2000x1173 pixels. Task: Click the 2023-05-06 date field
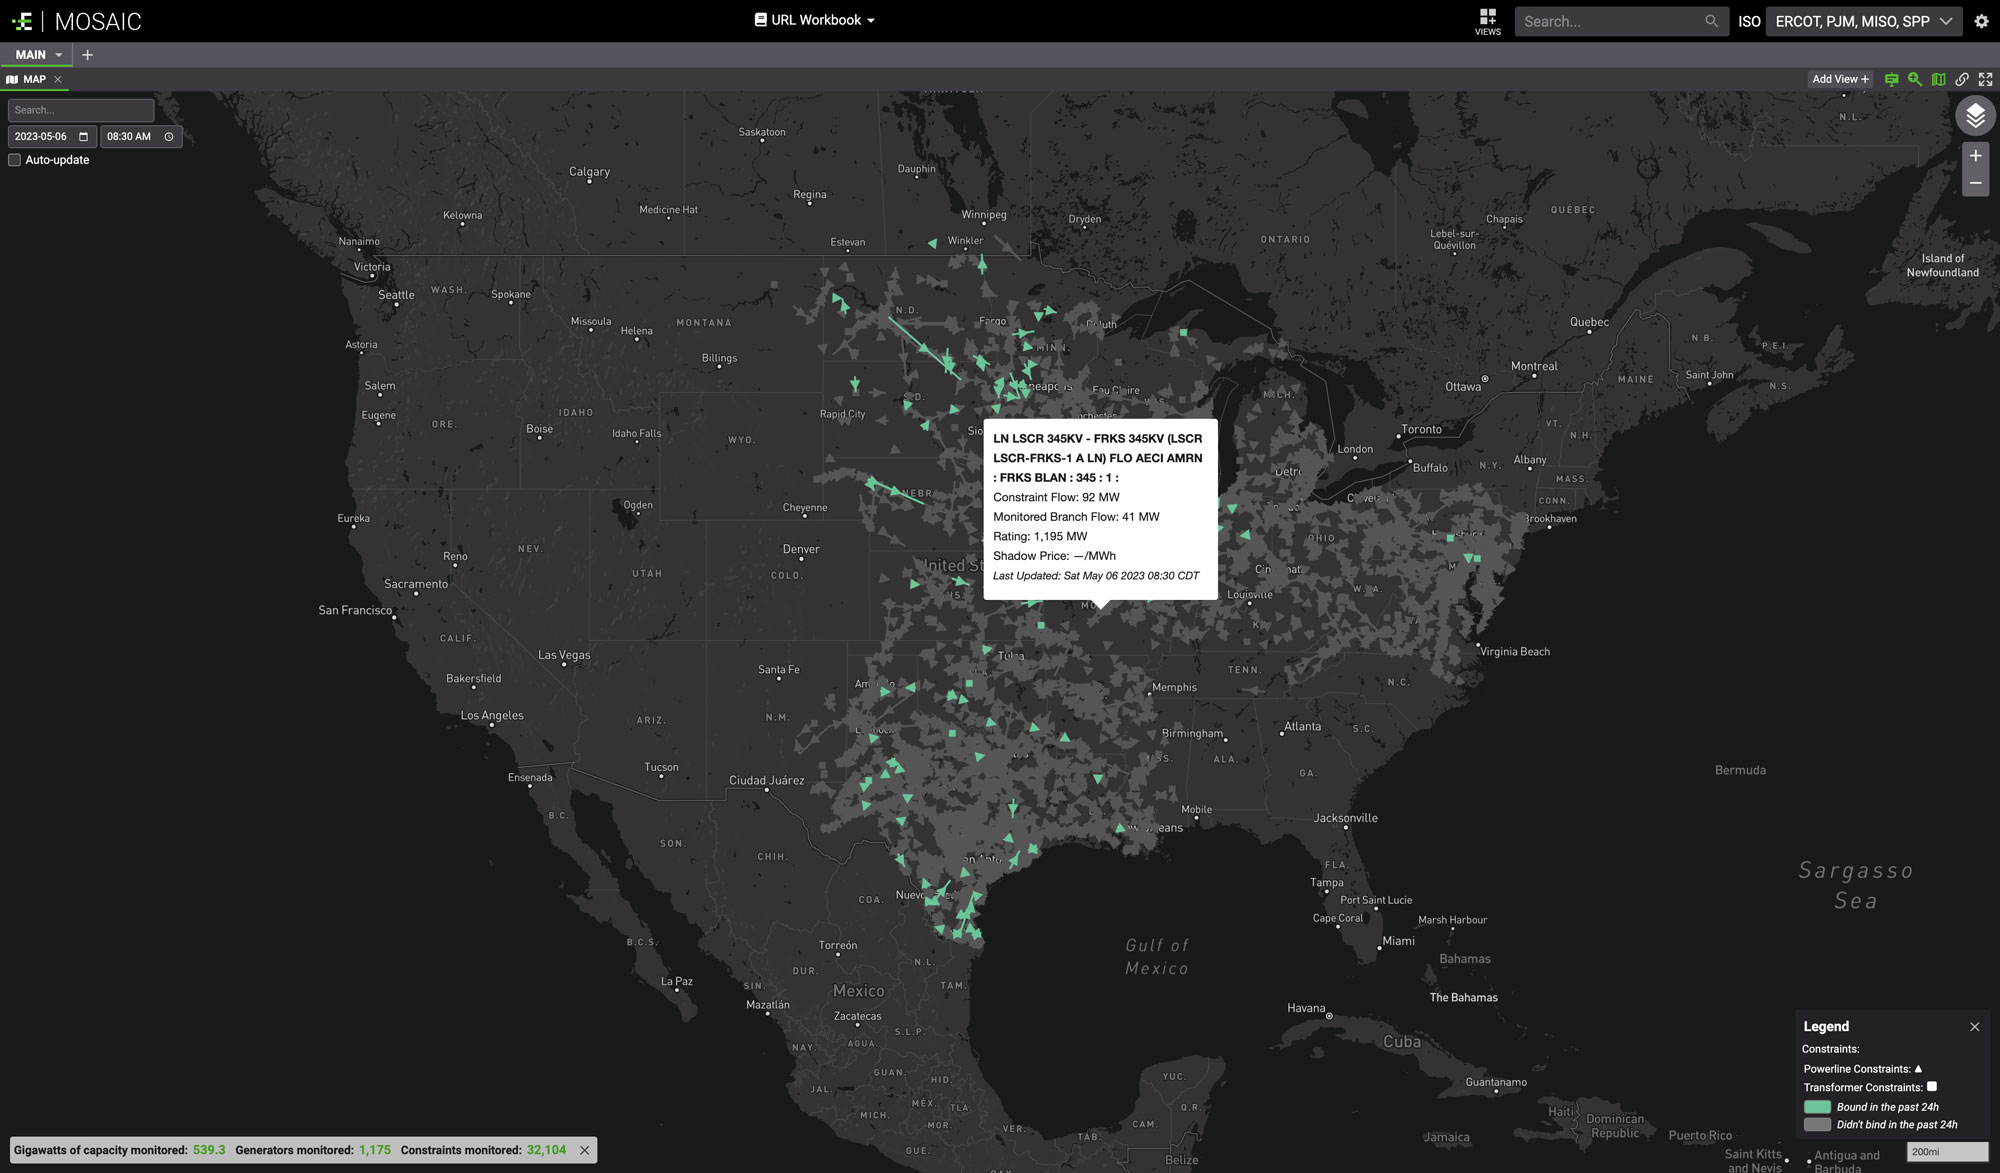pos(52,136)
